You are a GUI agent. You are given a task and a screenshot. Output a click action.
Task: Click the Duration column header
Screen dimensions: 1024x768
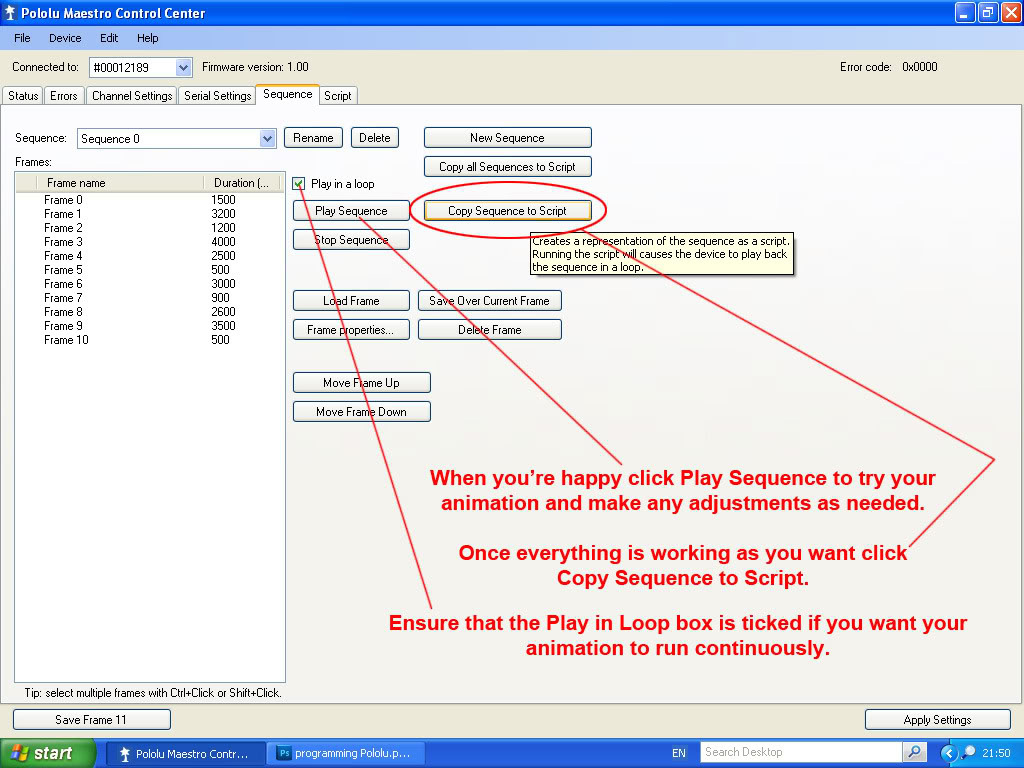pyautogui.click(x=242, y=183)
